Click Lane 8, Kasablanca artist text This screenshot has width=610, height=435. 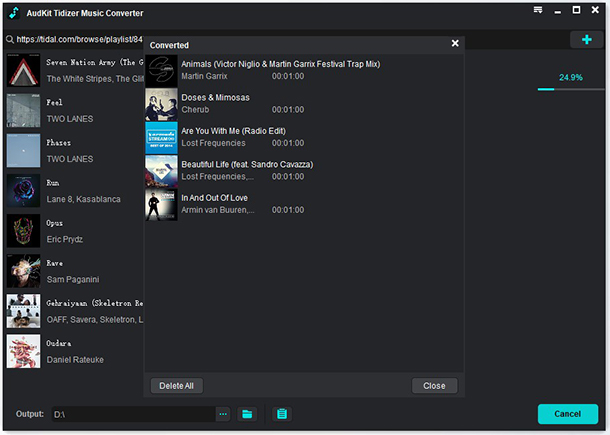pos(84,199)
